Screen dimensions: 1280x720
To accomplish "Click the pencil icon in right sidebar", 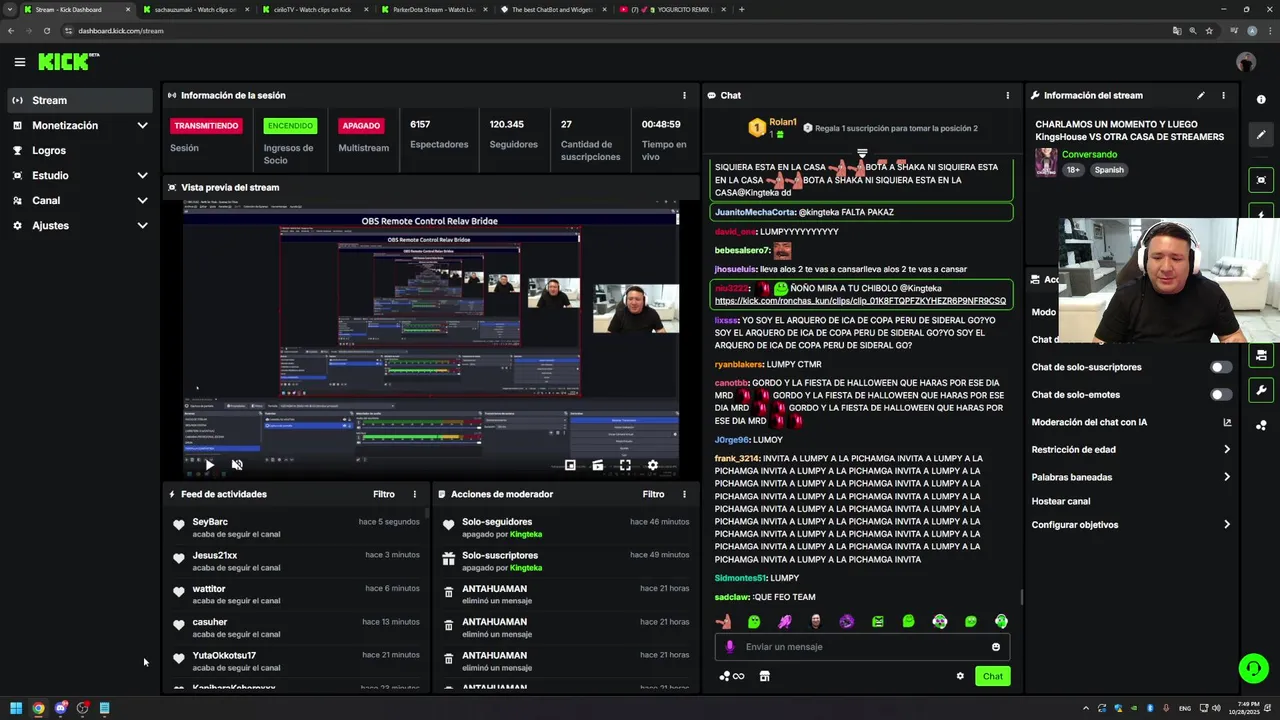I will (1261, 135).
